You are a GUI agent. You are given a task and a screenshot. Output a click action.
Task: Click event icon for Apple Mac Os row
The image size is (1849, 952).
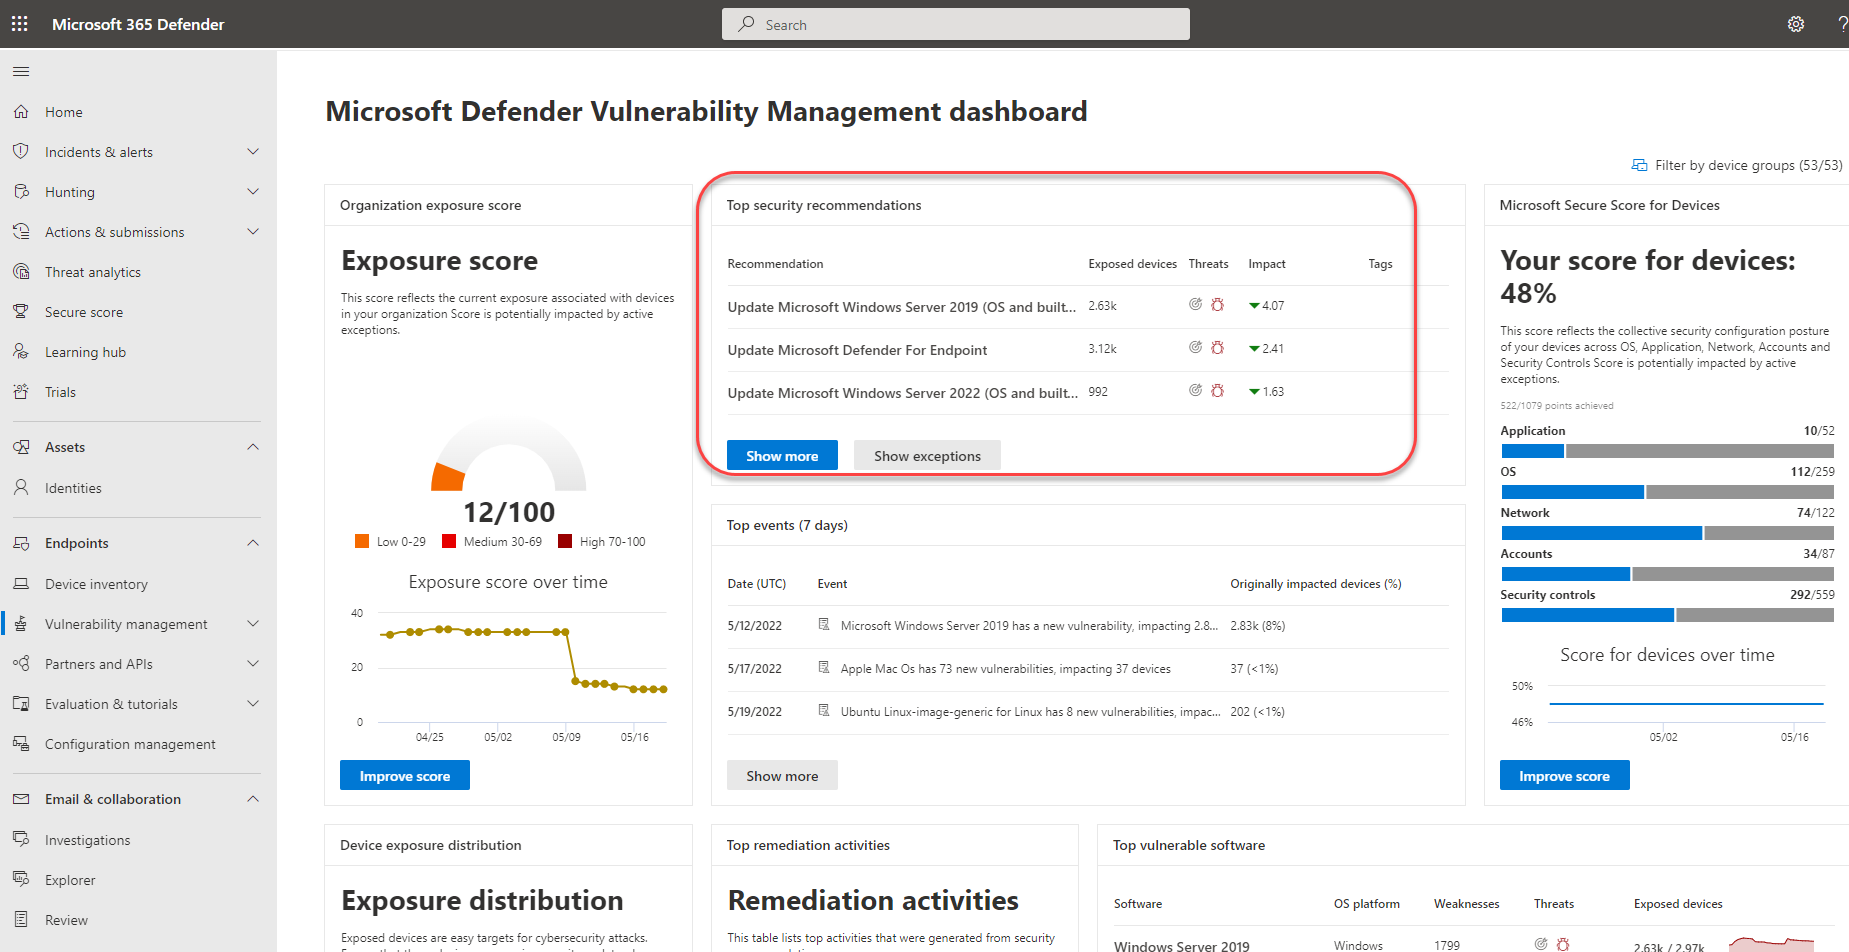click(x=824, y=667)
